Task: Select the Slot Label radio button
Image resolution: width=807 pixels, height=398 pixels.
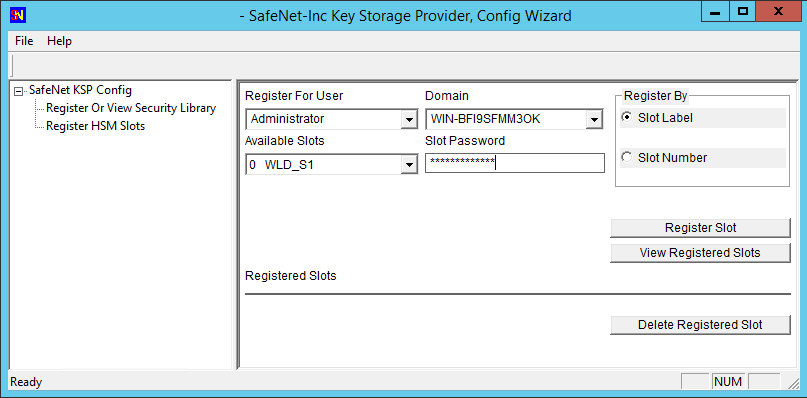Action: (626, 117)
